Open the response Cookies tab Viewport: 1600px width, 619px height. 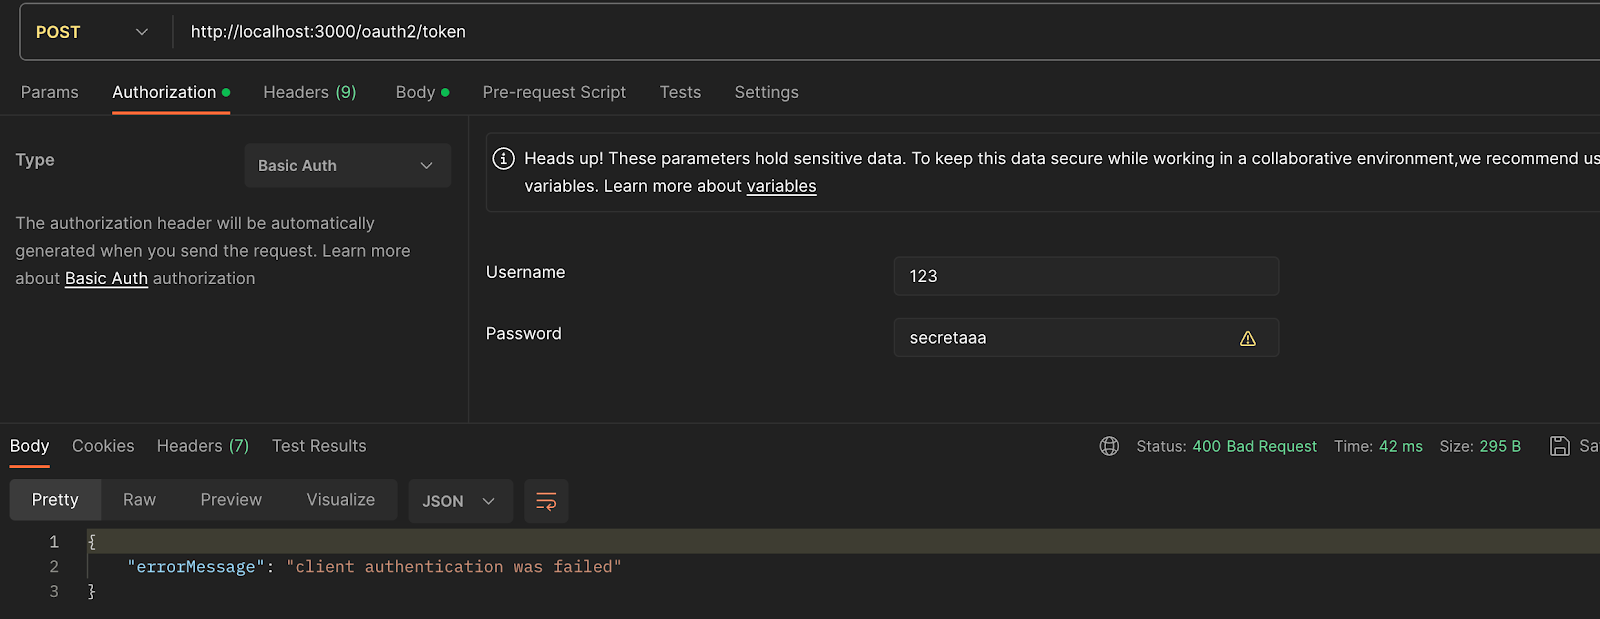click(x=103, y=446)
